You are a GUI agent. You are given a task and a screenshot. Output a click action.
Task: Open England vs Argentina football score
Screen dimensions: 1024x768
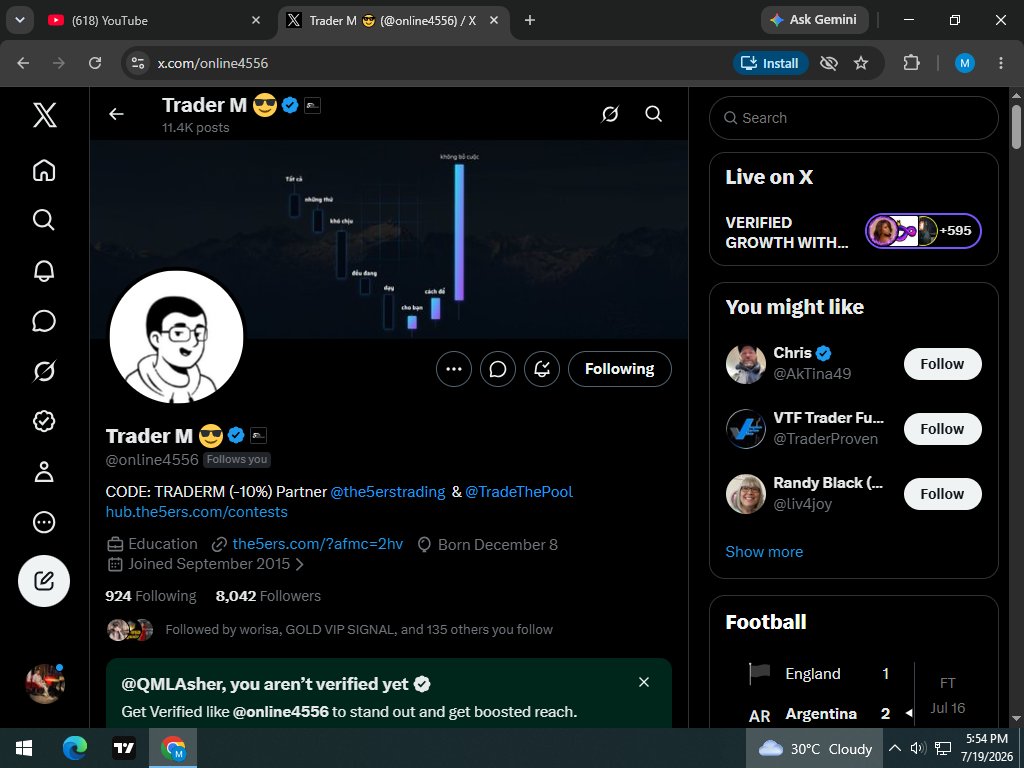[x=854, y=694]
